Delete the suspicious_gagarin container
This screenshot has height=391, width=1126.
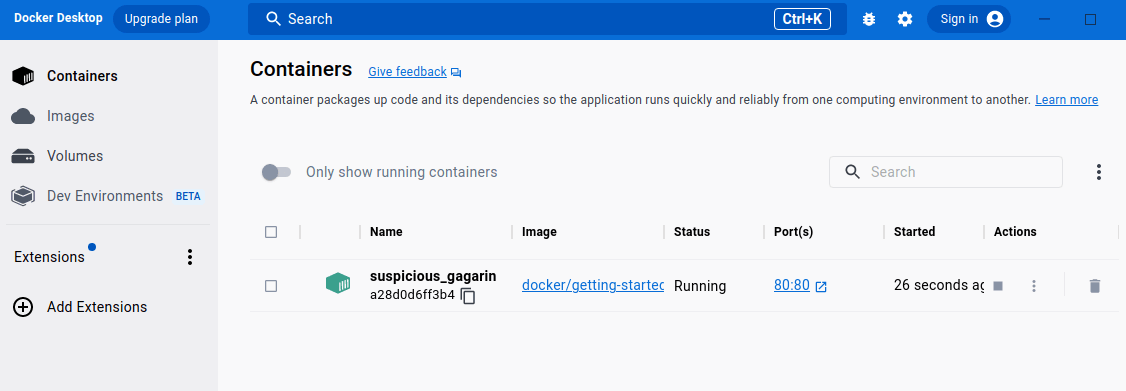tap(1094, 286)
